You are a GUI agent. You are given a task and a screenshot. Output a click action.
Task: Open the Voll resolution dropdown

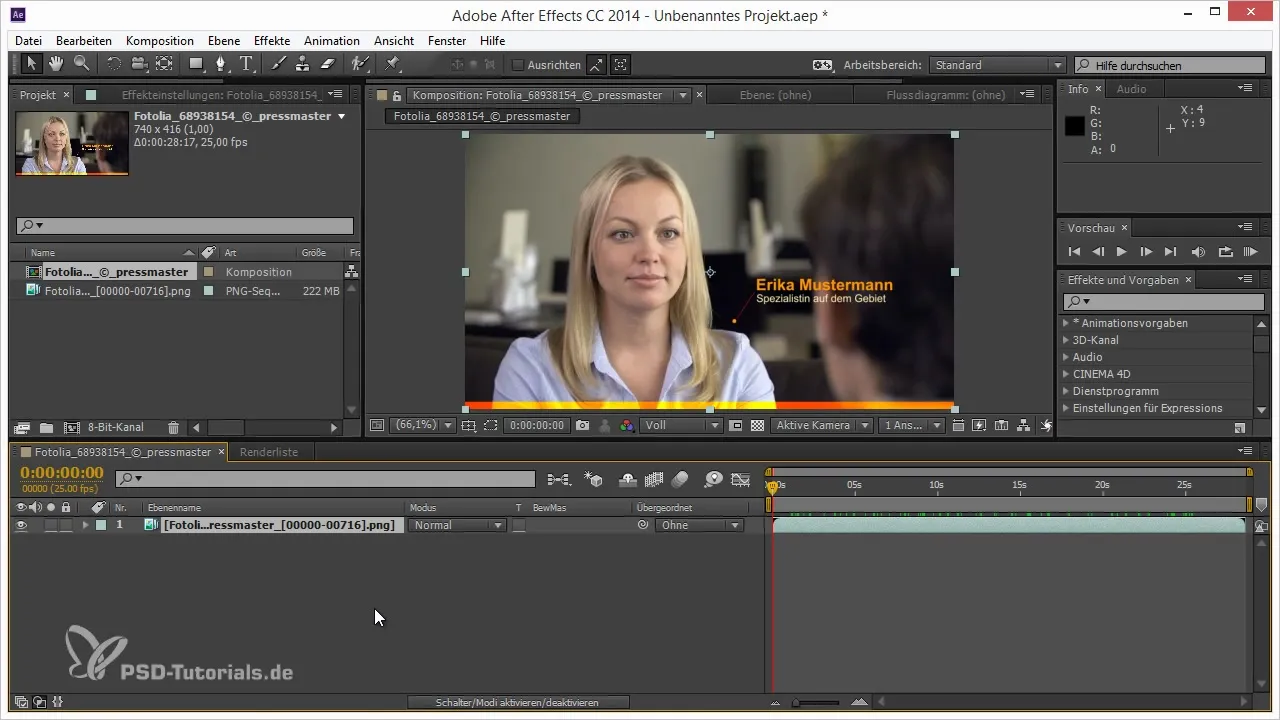[x=682, y=425]
